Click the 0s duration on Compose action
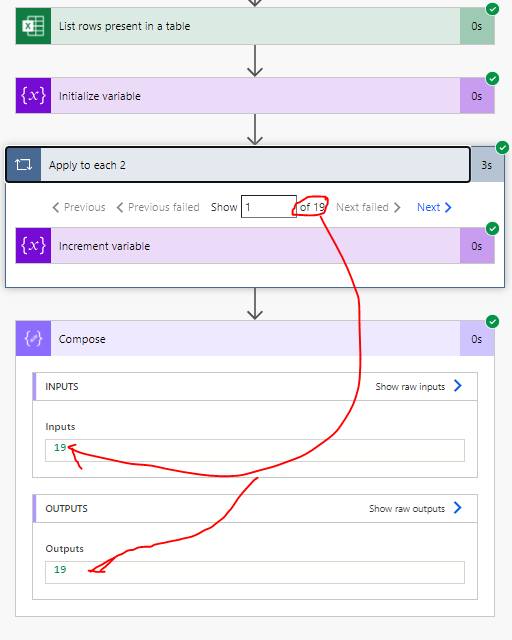This screenshot has height=640, width=512. coord(476,339)
